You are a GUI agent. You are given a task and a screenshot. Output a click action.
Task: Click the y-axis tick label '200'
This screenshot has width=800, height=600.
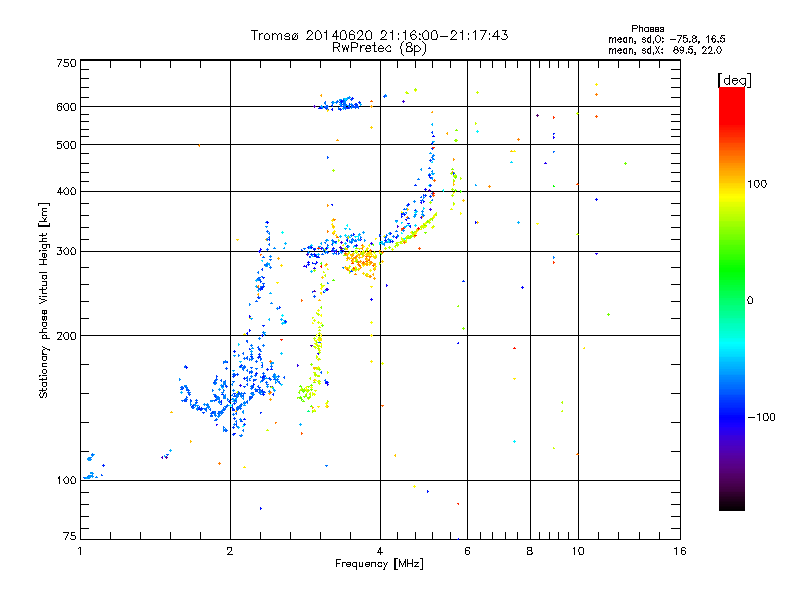[x=66, y=336]
